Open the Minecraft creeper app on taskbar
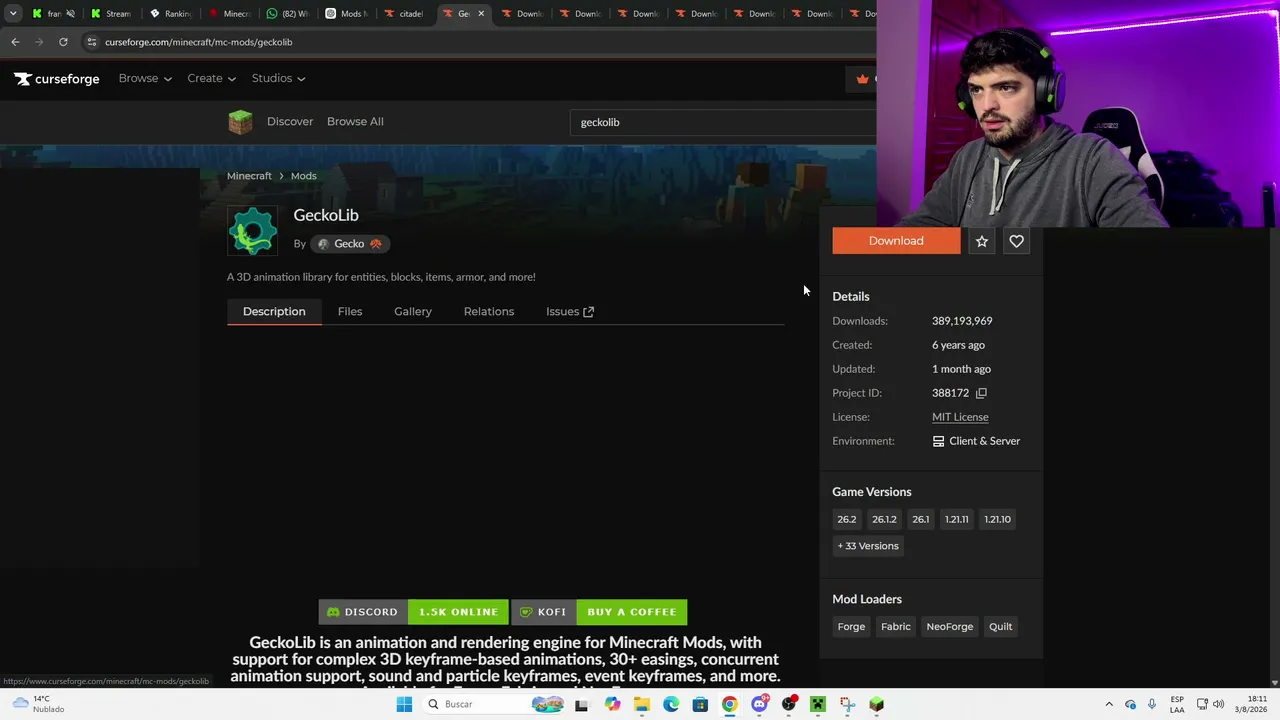Image resolution: width=1280 pixels, height=720 pixels. (818, 704)
